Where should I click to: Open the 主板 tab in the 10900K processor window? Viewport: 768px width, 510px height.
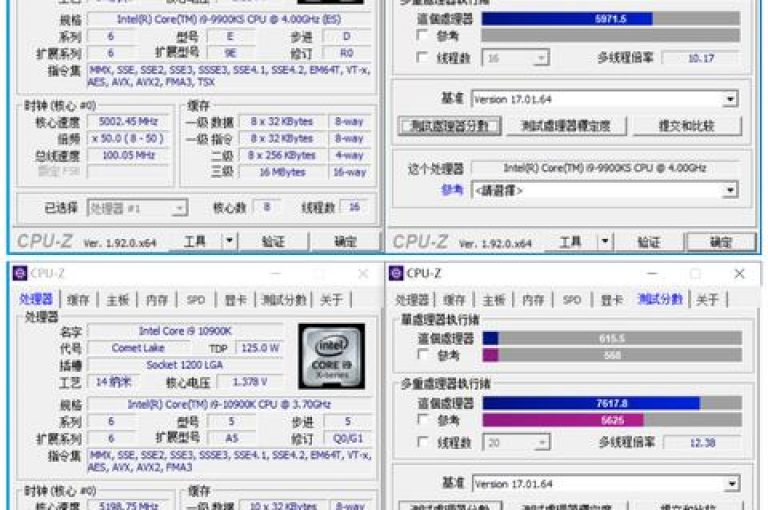(x=118, y=299)
